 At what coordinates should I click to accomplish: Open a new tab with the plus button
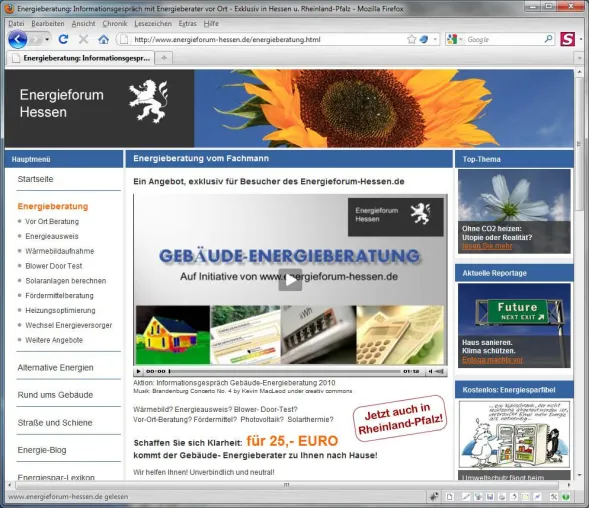(164, 58)
